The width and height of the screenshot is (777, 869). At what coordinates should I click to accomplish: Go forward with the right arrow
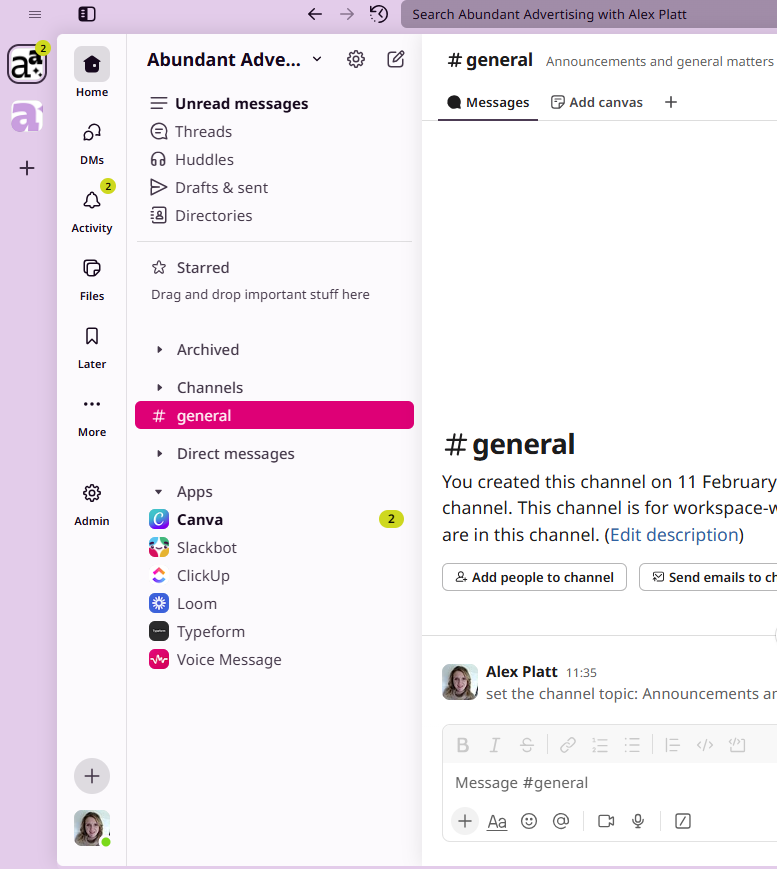[x=347, y=14]
